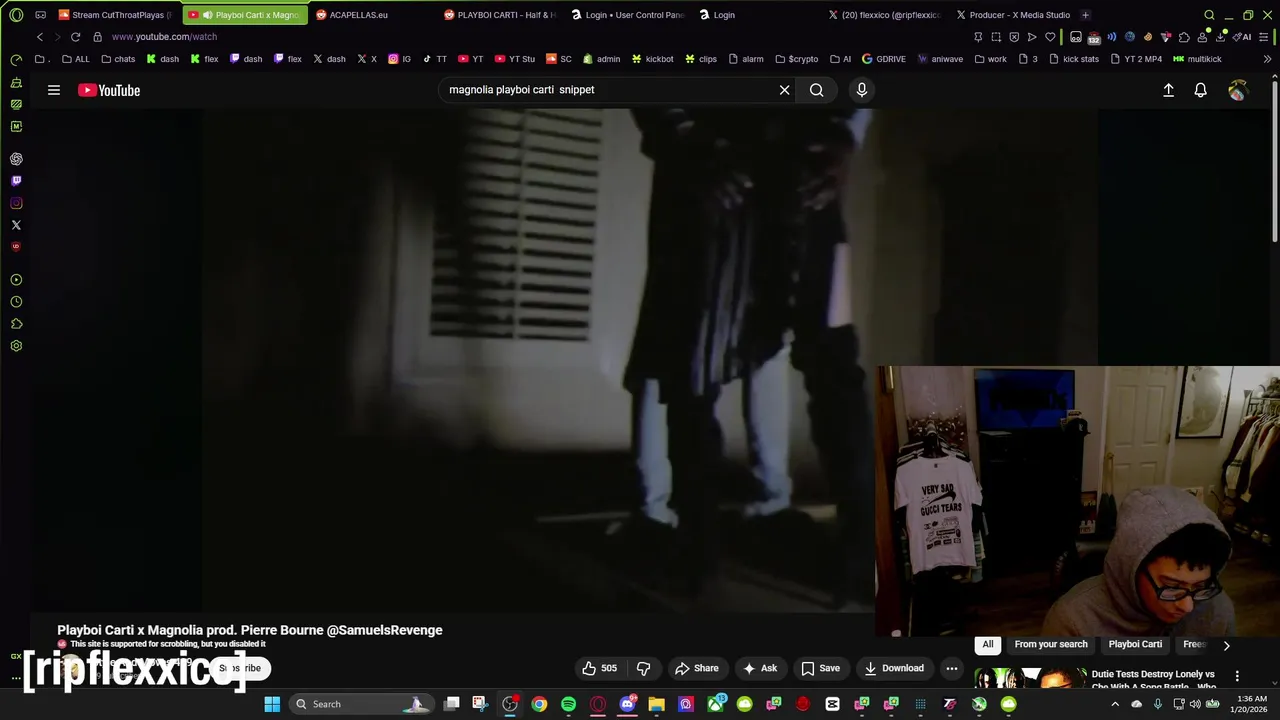Screen dimensions: 1280x720
Task: Share the Playboi Carti x Magnolia video
Action: (x=697, y=668)
